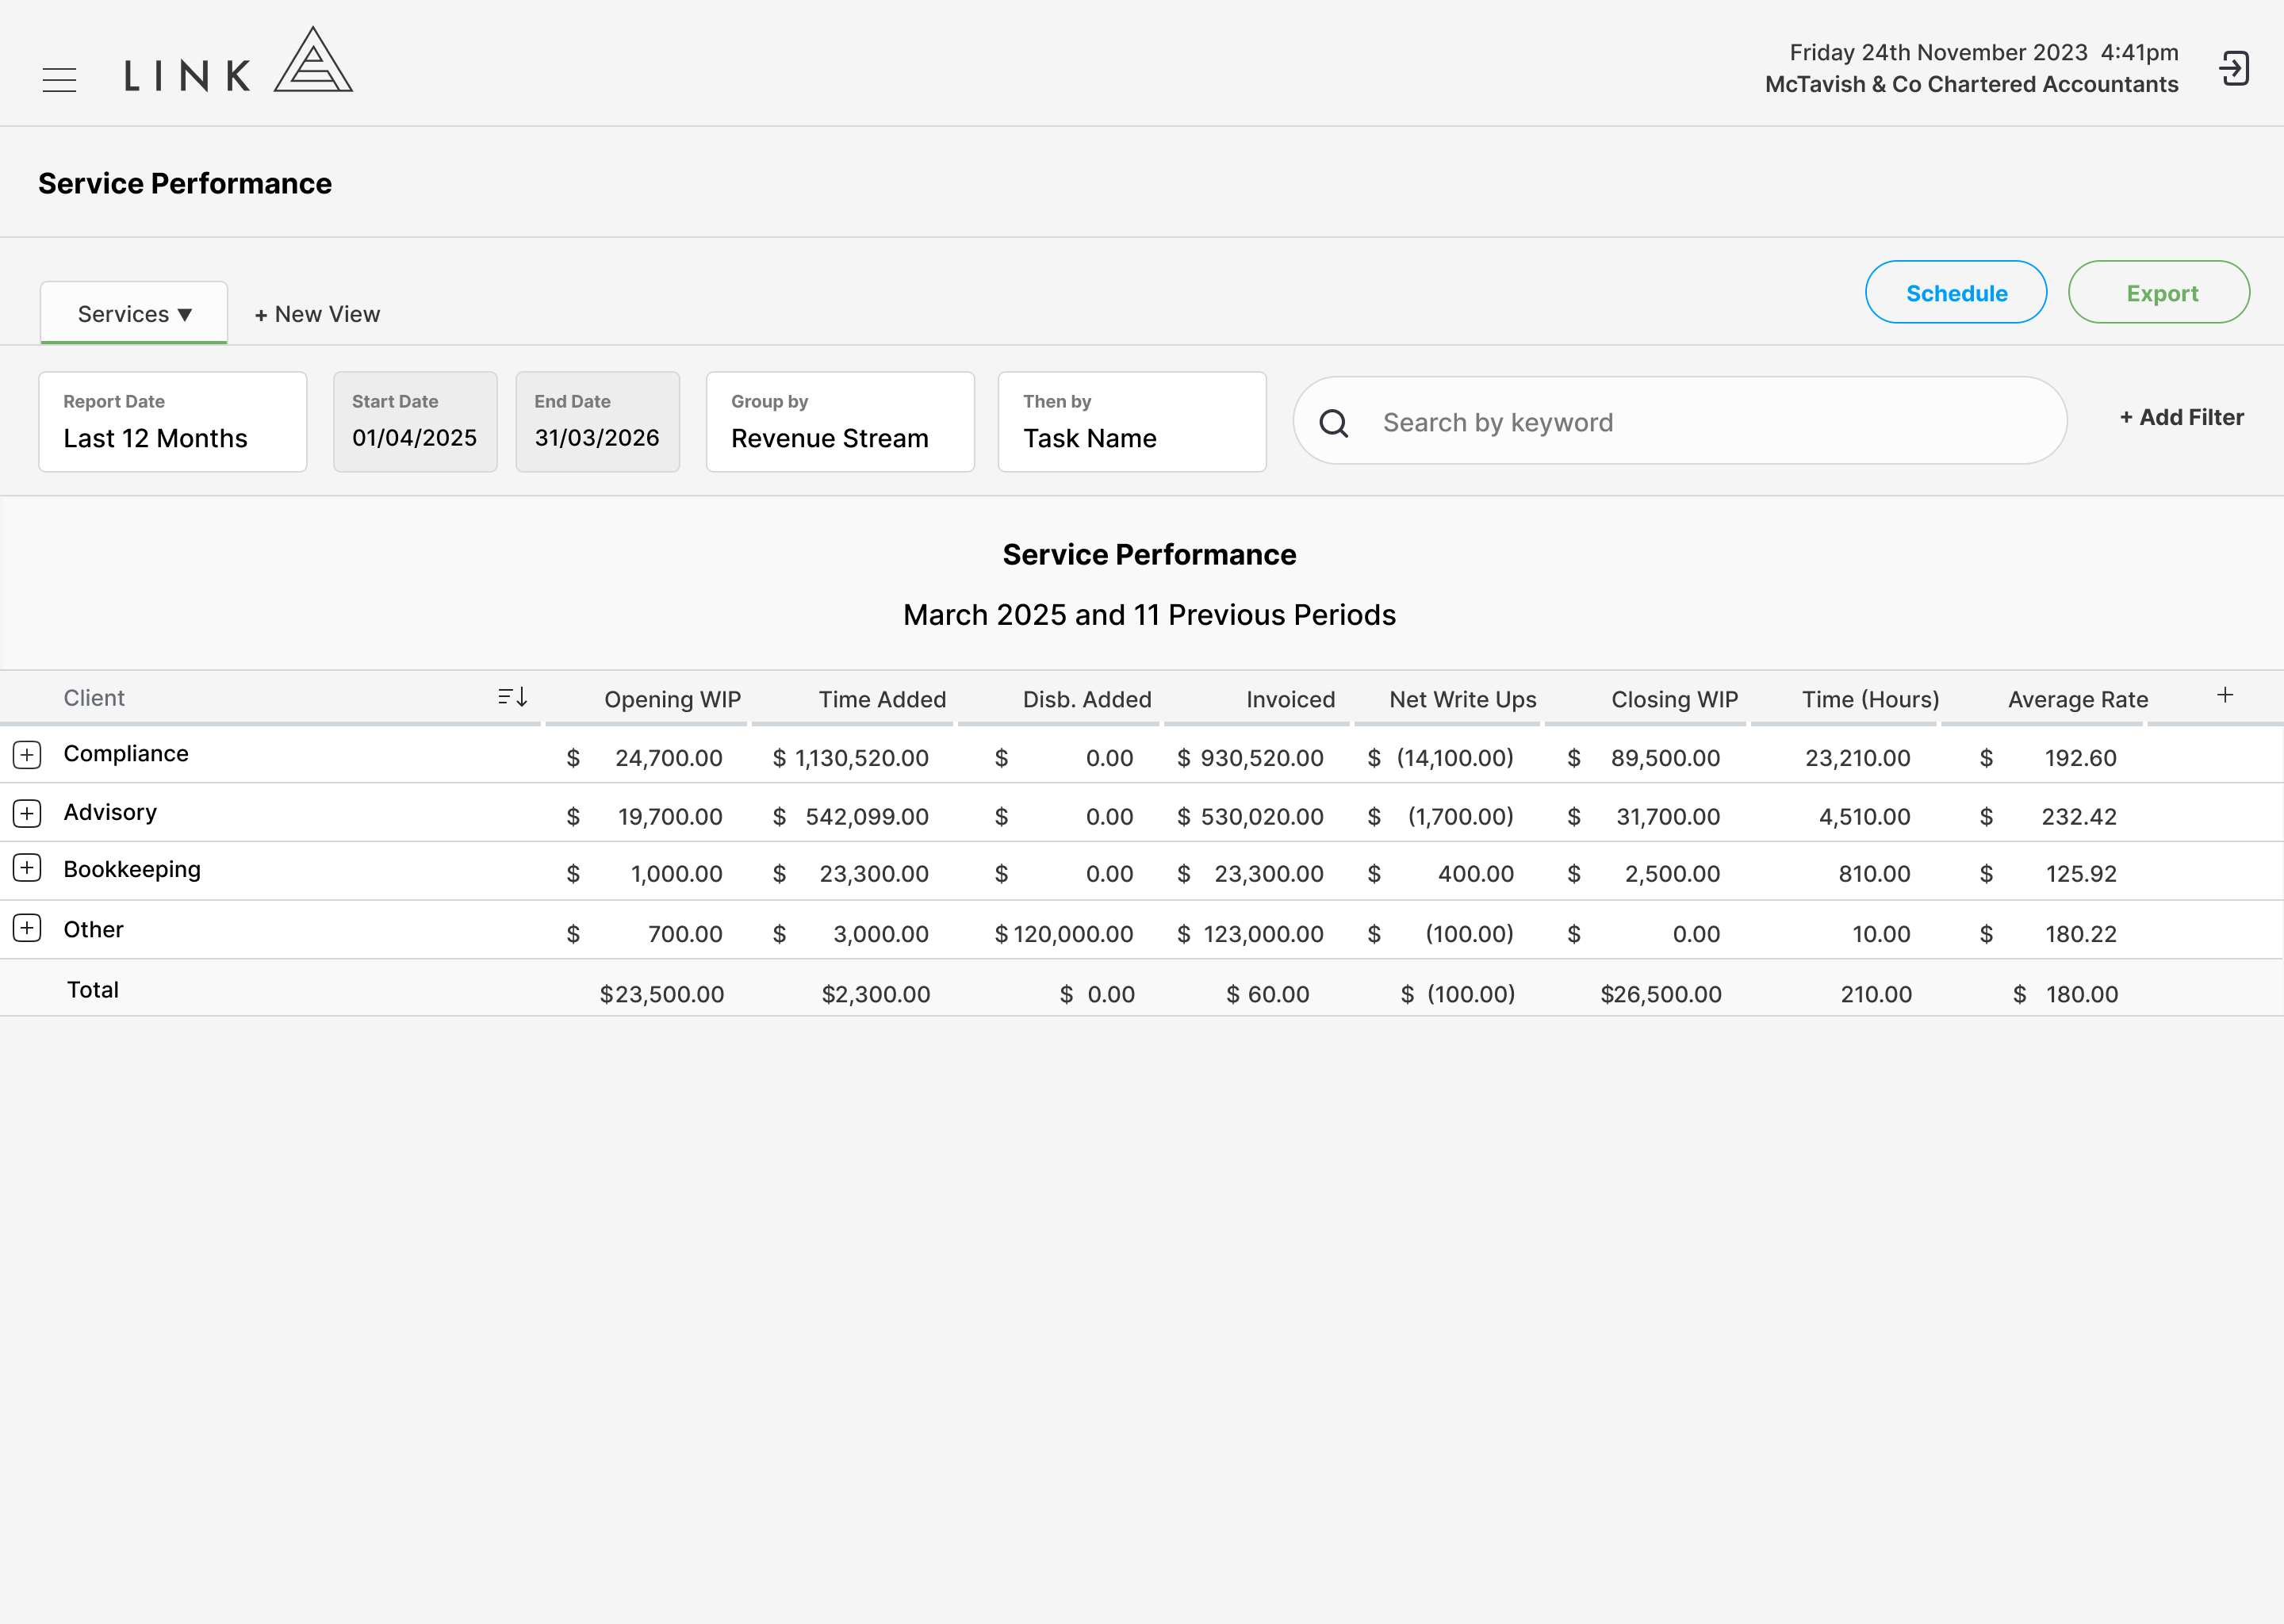Select the Bookkeeping row label
This screenshot has height=1624, width=2284.
(x=132, y=869)
